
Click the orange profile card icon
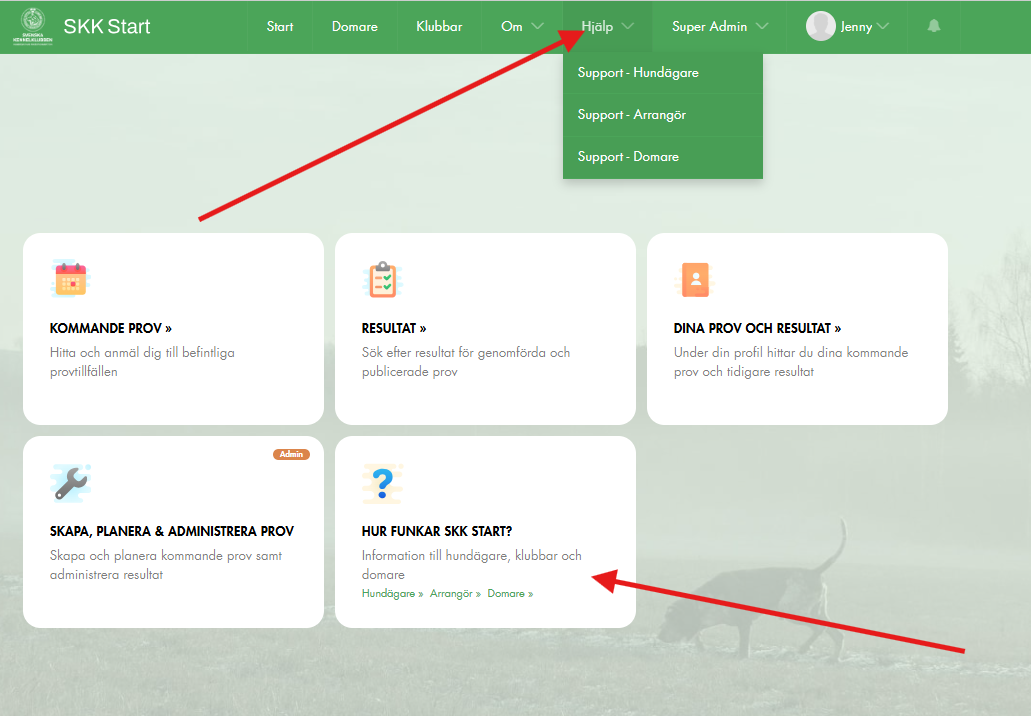(694, 279)
